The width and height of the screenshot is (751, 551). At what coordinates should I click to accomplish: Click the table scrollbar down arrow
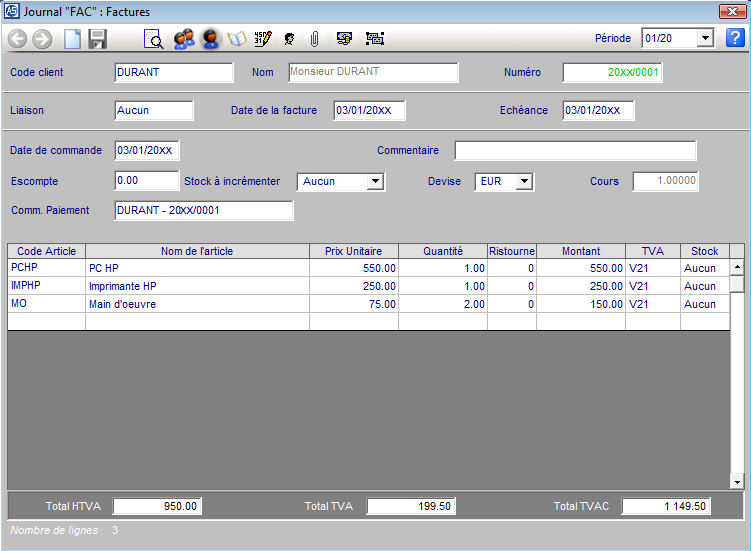(737, 482)
